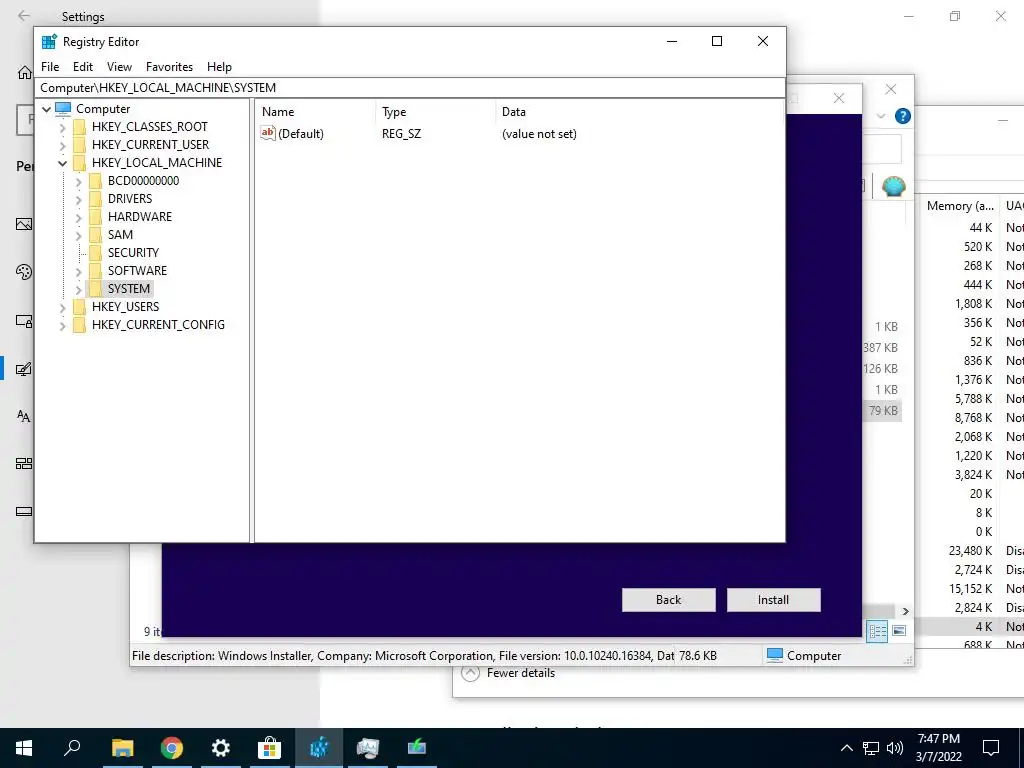Screen dimensions: 1024x768
Task: Open the Edit menu in Registry Editor
Action: click(x=82, y=67)
